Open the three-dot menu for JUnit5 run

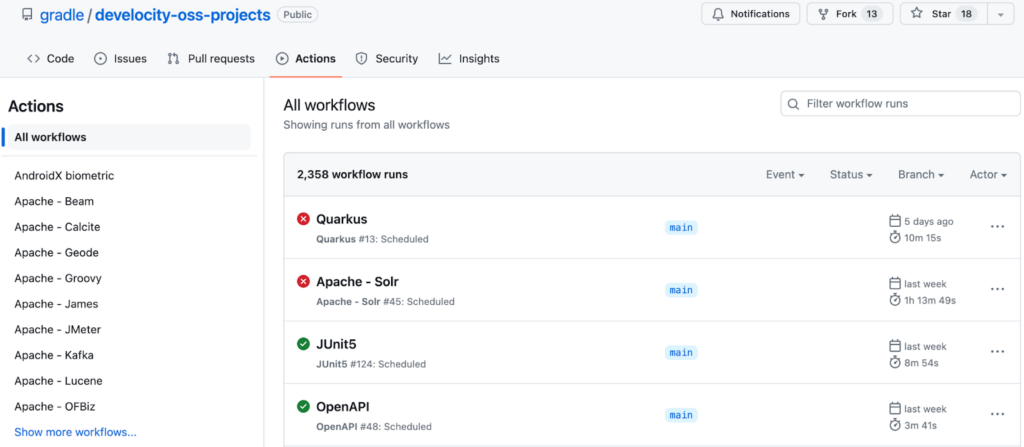tap(997, 352)
